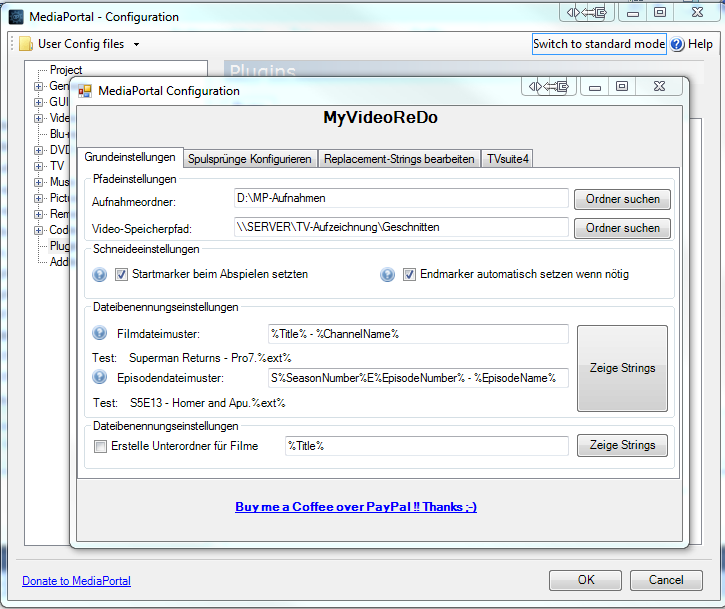
Task: Click the OK button
Action: [585, 580]
